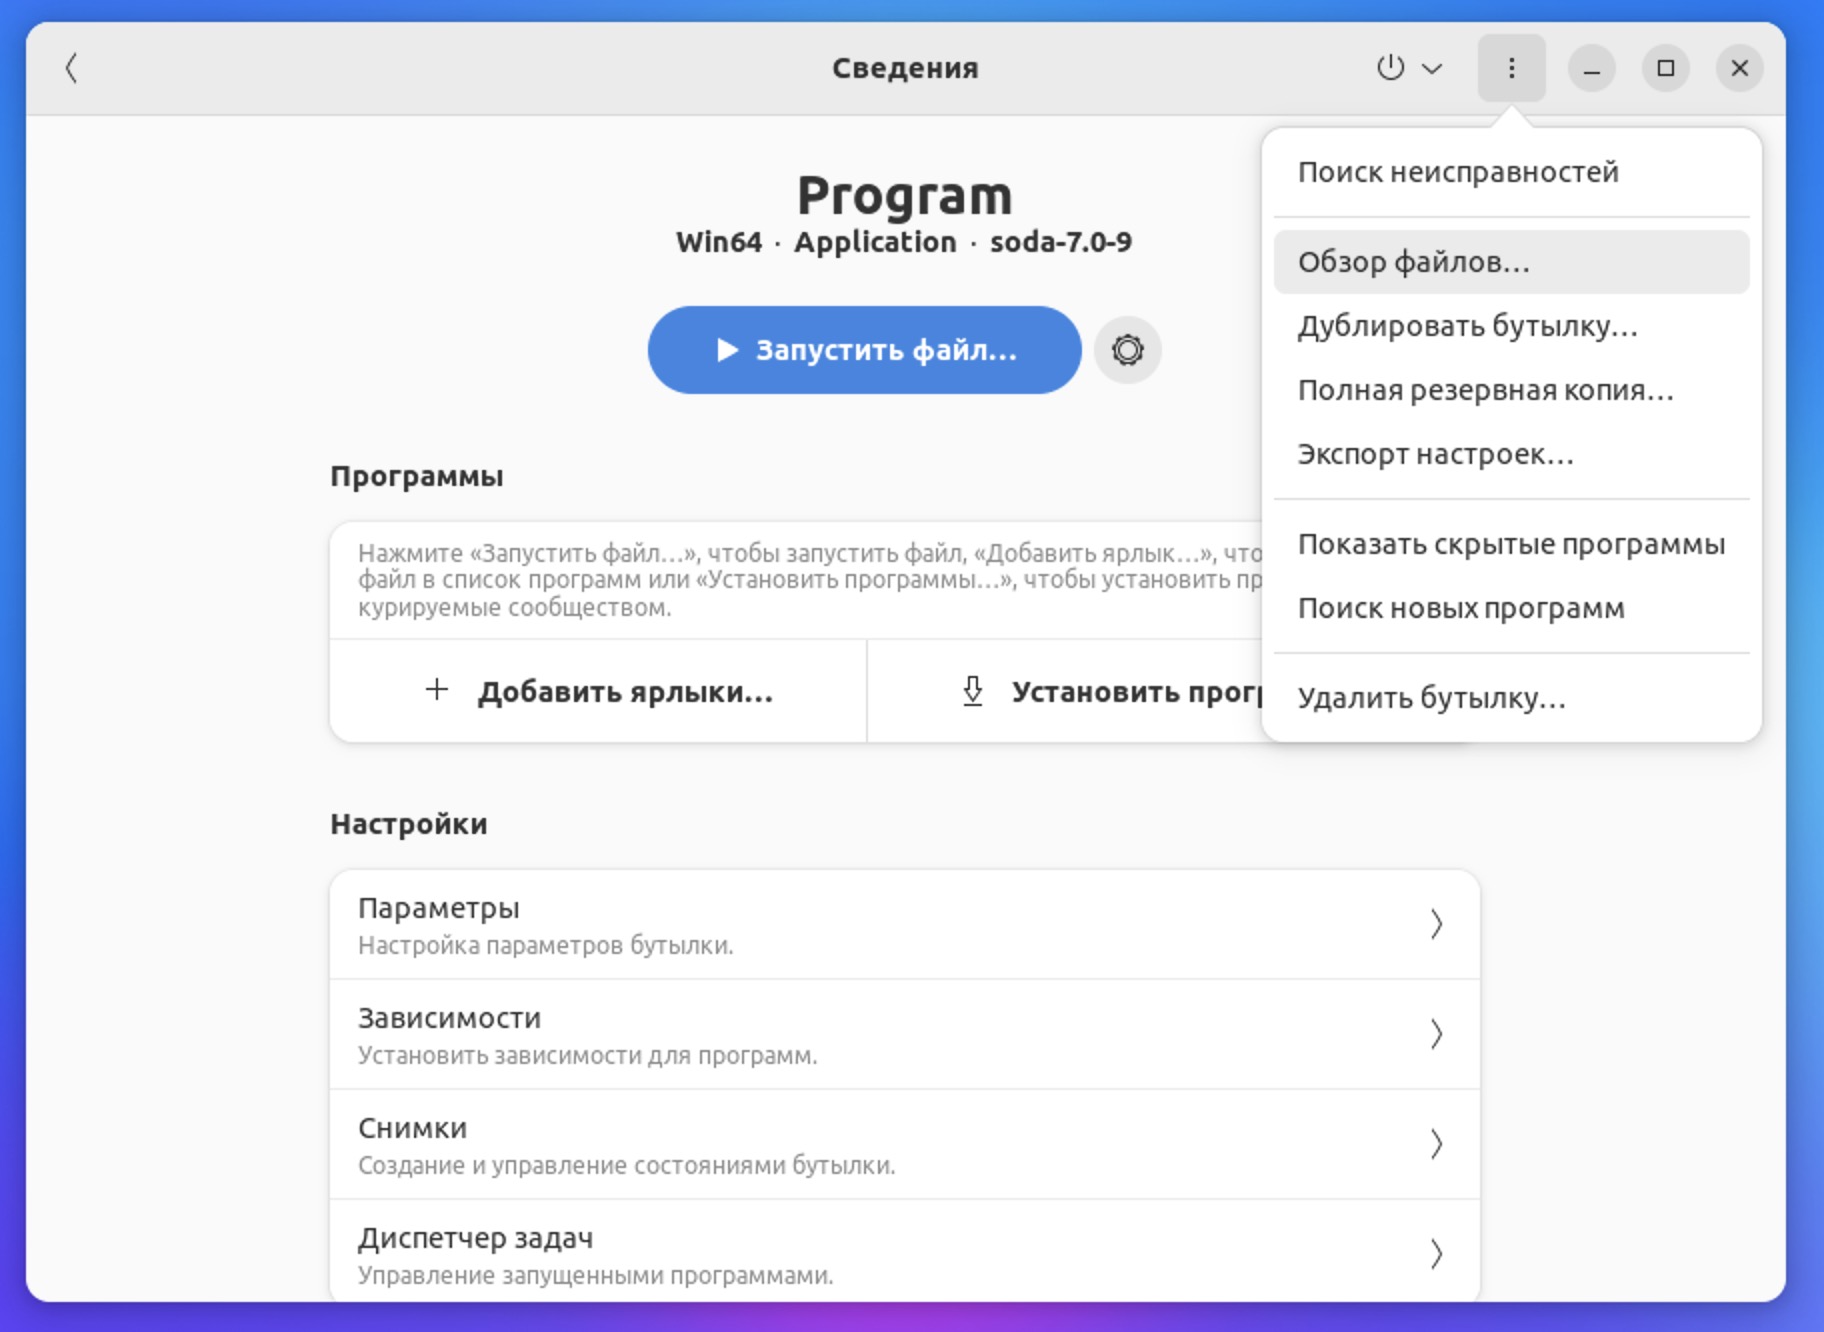1824x1332 pixels.
Task: Choose Обзор файлов… from the menu
Action: point(1511,262)
